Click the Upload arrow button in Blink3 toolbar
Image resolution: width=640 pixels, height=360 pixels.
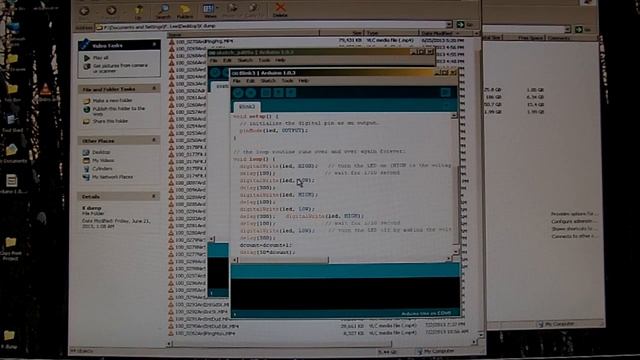tap(251, 93)
